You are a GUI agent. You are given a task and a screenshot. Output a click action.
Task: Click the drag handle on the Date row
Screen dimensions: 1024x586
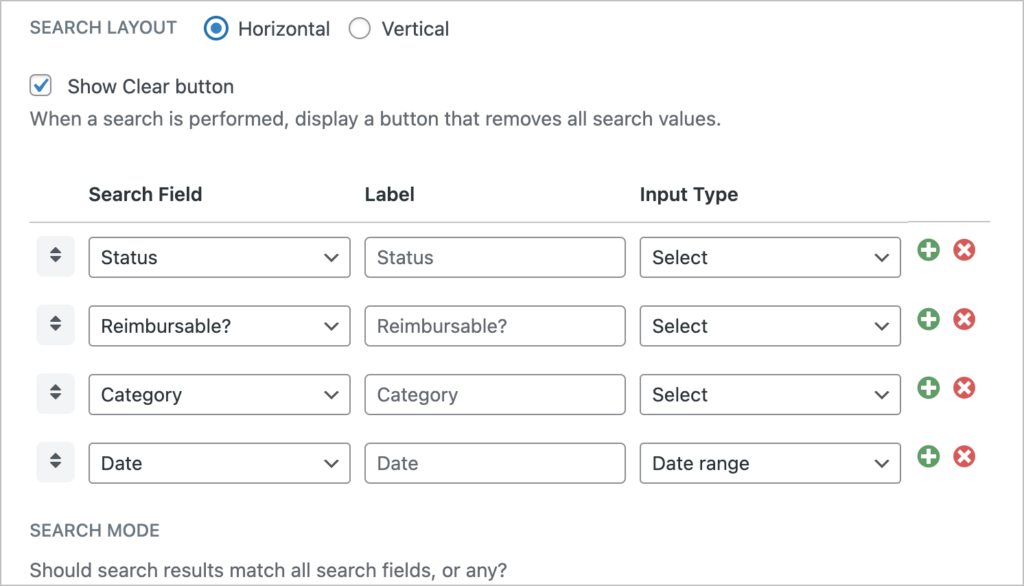(55, 462)
